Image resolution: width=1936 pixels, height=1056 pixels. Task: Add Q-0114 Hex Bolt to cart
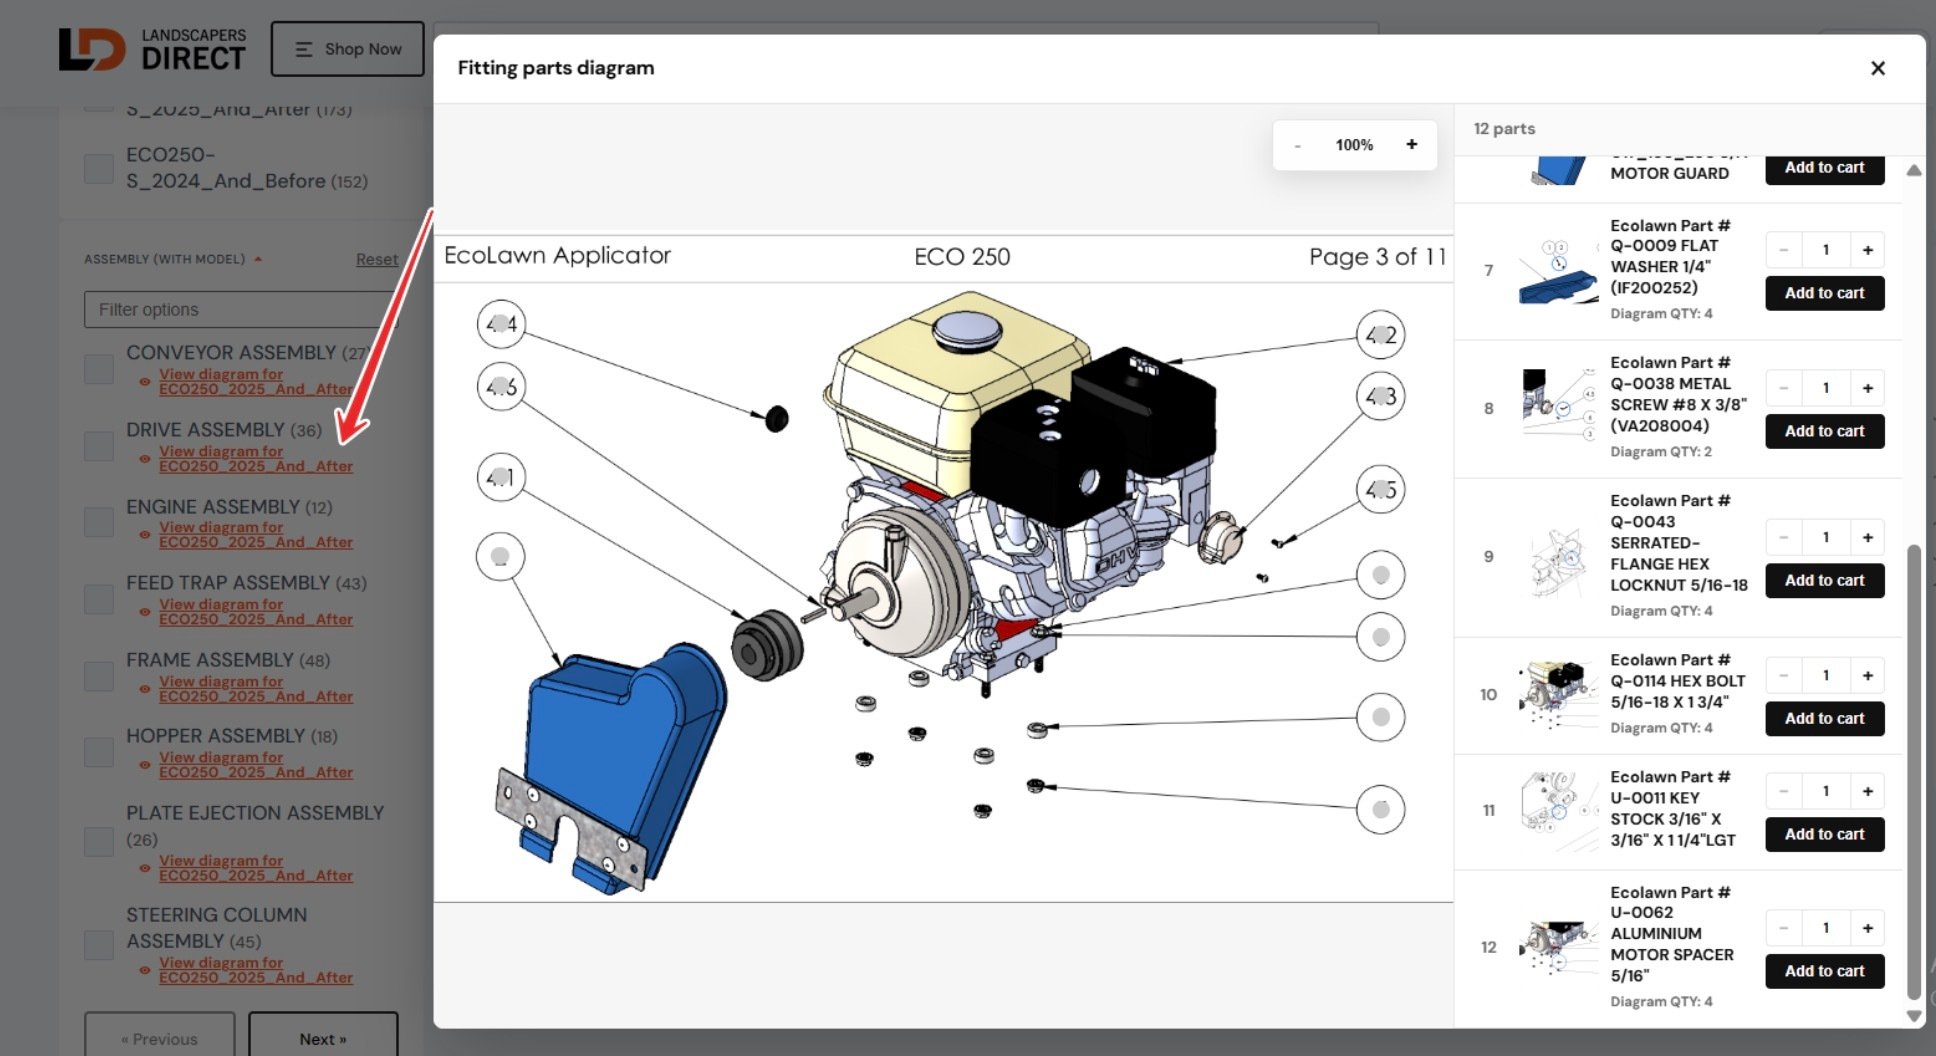click(x=1825, y=718)
